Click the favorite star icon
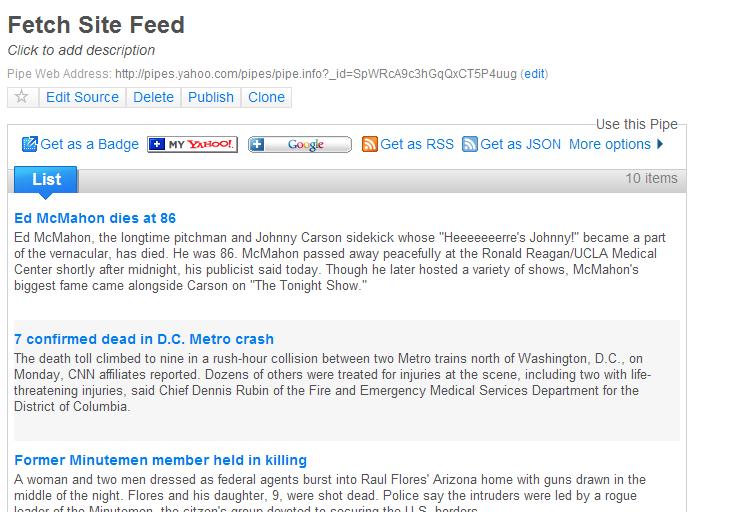 (x=23, y=97)
